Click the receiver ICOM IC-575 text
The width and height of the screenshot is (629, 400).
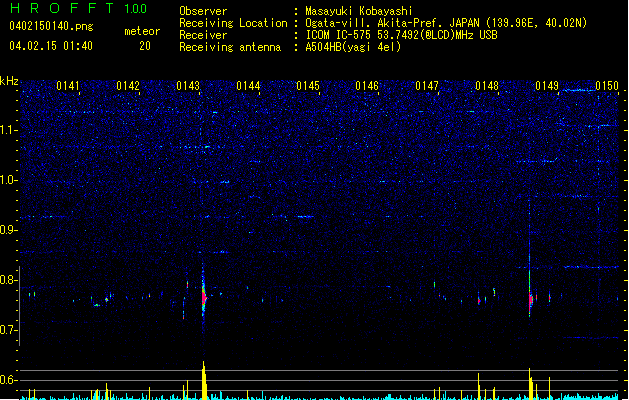[x=402, y=35]
